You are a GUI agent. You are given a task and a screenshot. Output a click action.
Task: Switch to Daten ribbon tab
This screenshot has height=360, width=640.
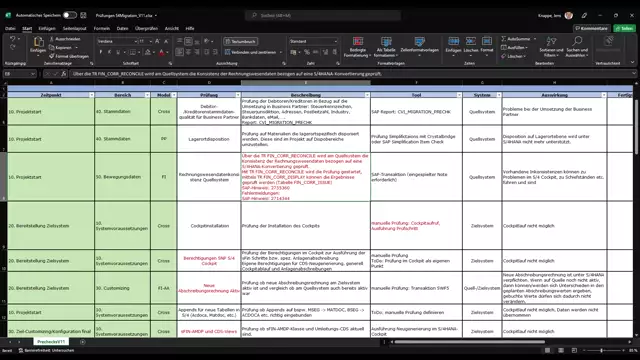tap(122, 29)
